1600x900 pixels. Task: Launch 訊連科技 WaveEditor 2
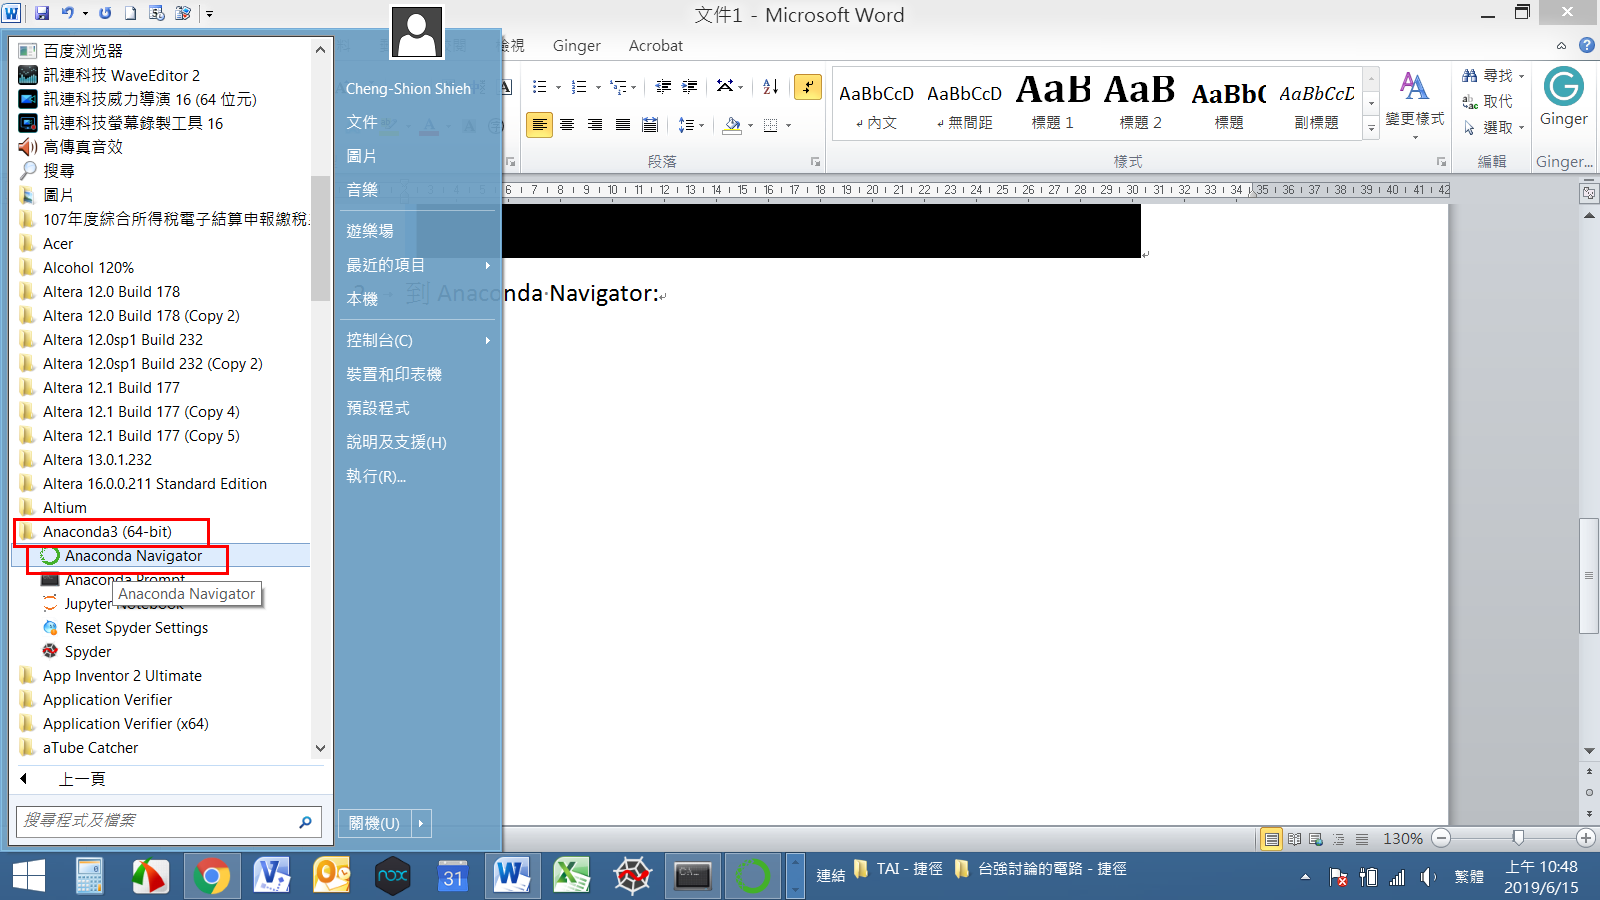(x=121, y=75)
